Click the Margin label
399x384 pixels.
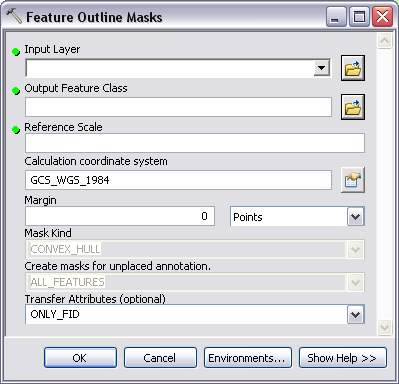pos(40,200)
